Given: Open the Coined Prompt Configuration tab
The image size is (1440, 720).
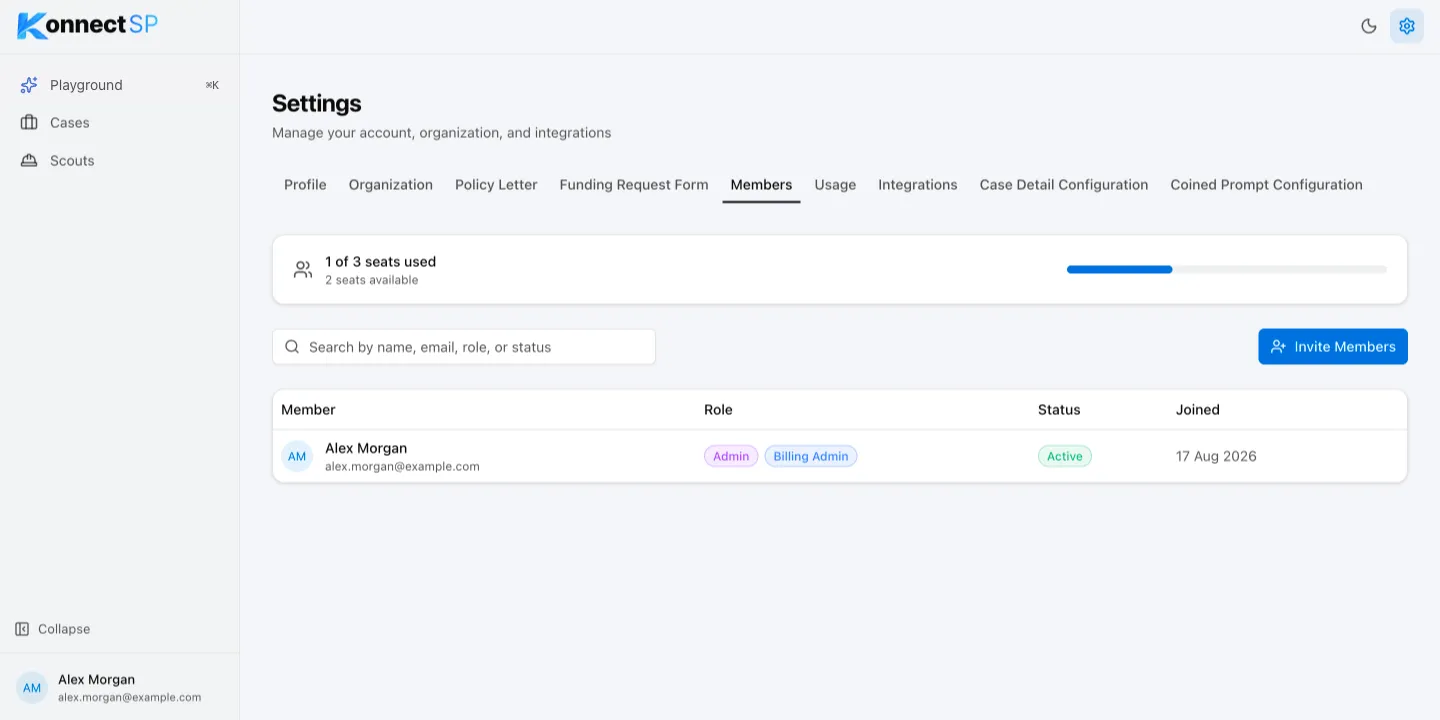Looking at the screenshot, I should point(1266,185).
